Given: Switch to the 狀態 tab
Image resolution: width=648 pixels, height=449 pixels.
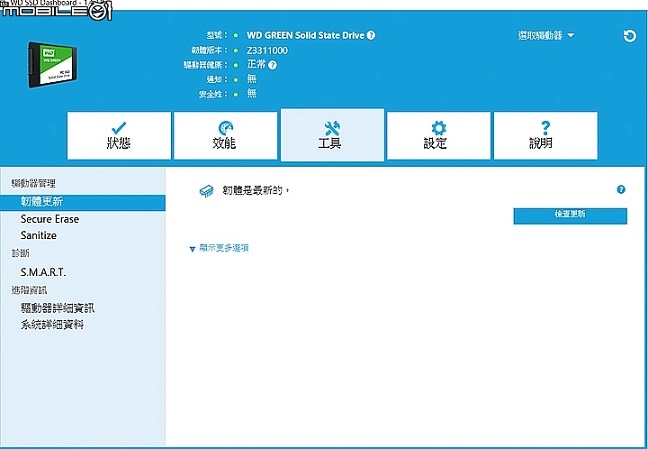Looking at the screenshot, I should (119, 135).
